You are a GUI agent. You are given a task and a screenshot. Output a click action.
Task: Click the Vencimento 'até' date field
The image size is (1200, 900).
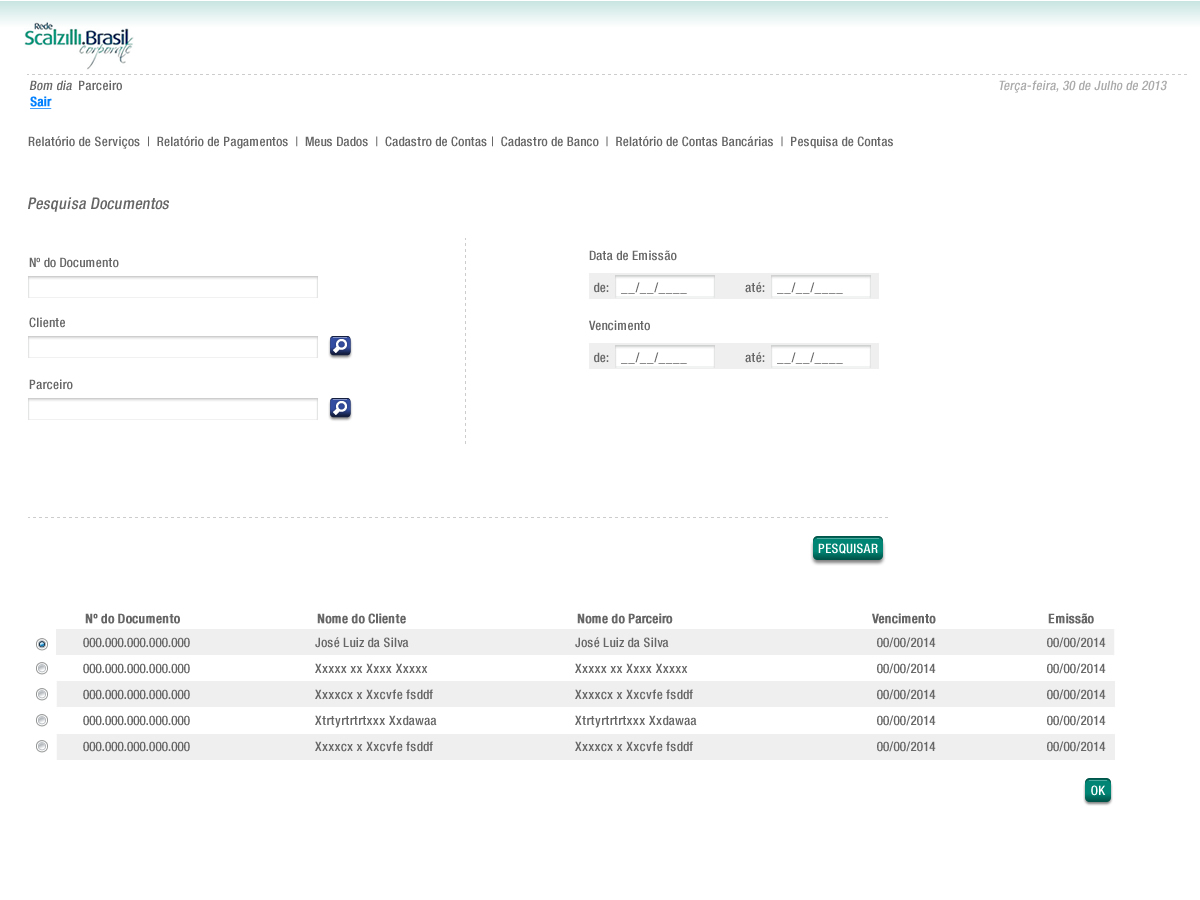pyautogui.click(x=820, y=357)
